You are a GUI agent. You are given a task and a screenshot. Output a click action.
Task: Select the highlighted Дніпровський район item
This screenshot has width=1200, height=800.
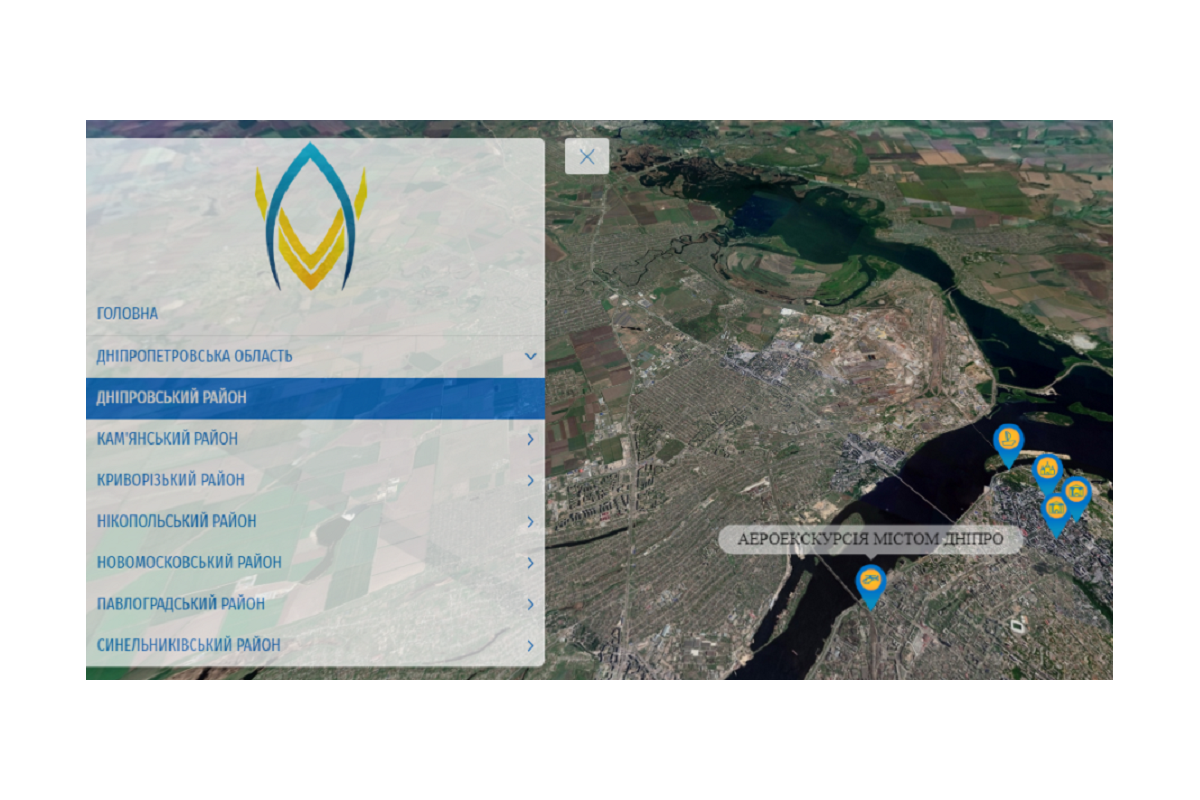click(171, 398)
